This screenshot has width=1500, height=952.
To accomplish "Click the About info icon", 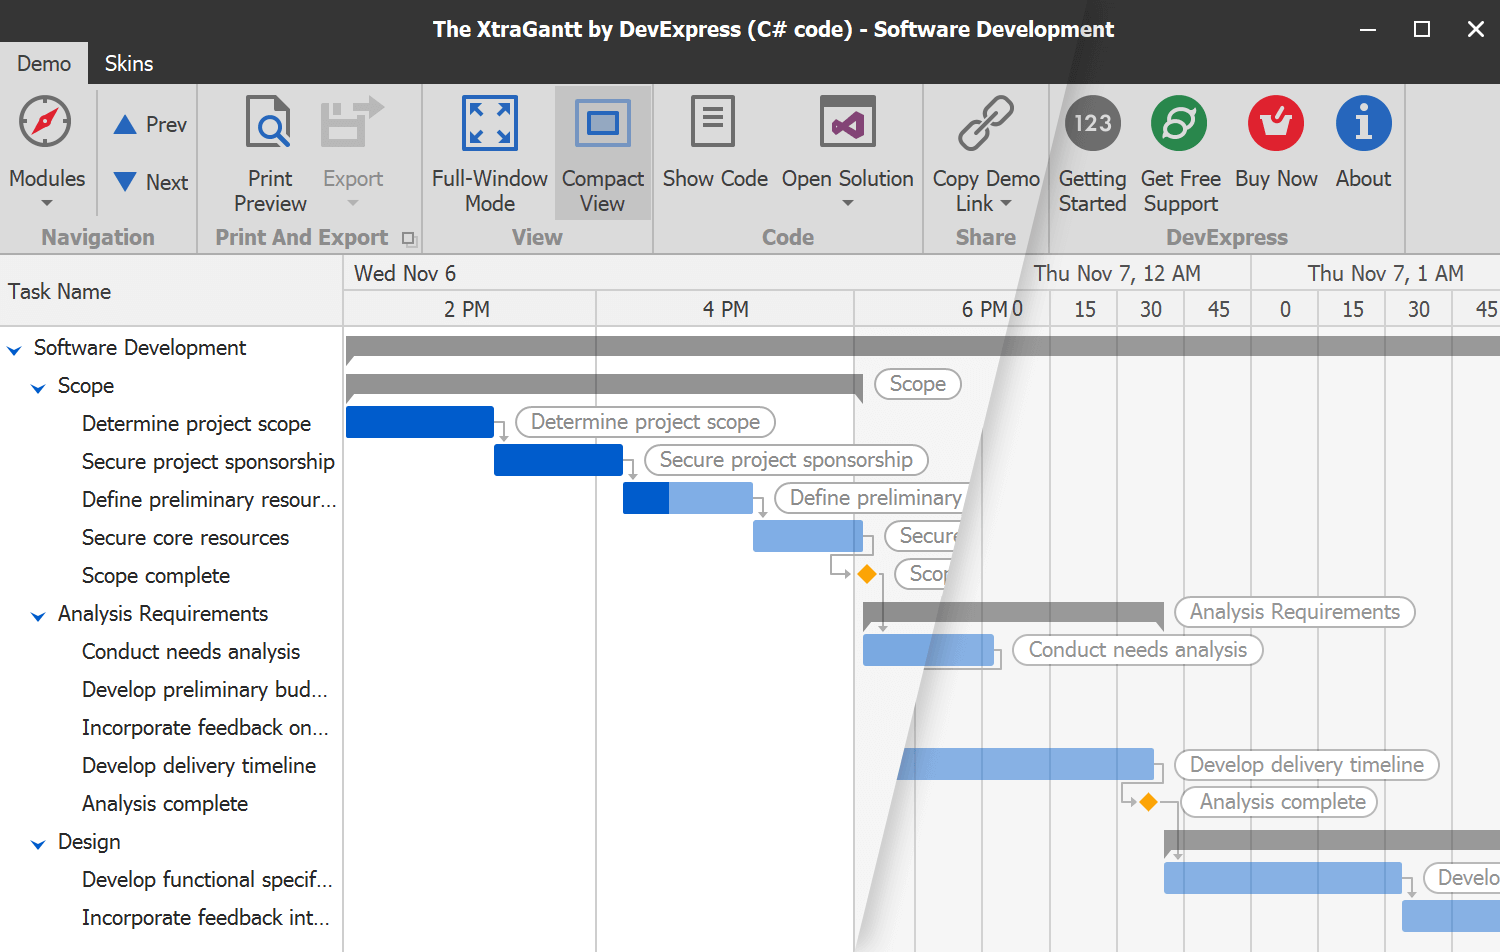I will [1363, 122].
